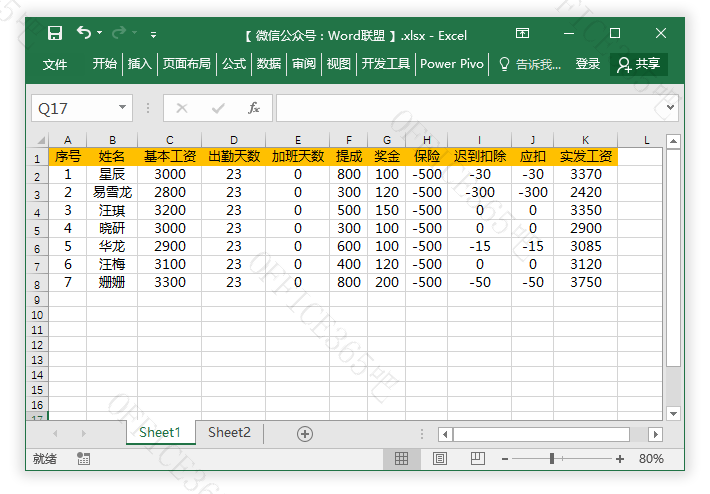Click the Select All corner triangle
710x494 pixels.
pos(40,140)
